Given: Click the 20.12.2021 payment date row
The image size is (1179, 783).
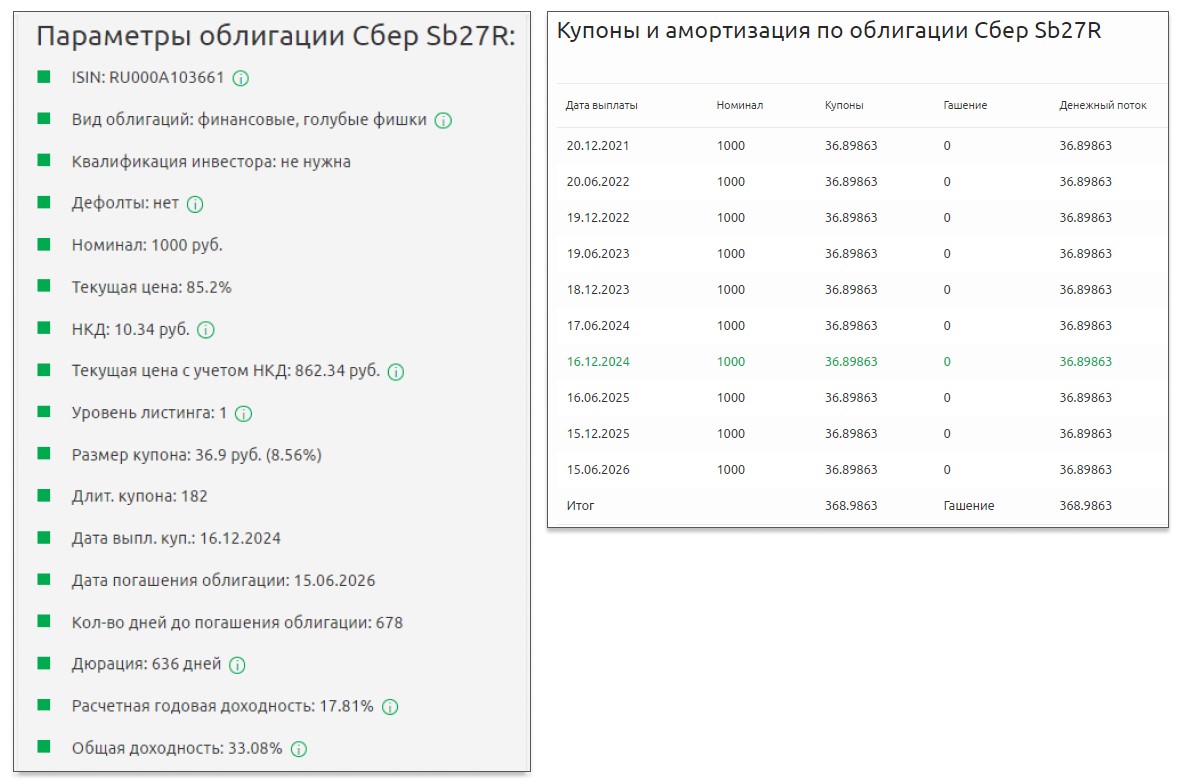Looking at the screenshot, I should tap(598, 146).
